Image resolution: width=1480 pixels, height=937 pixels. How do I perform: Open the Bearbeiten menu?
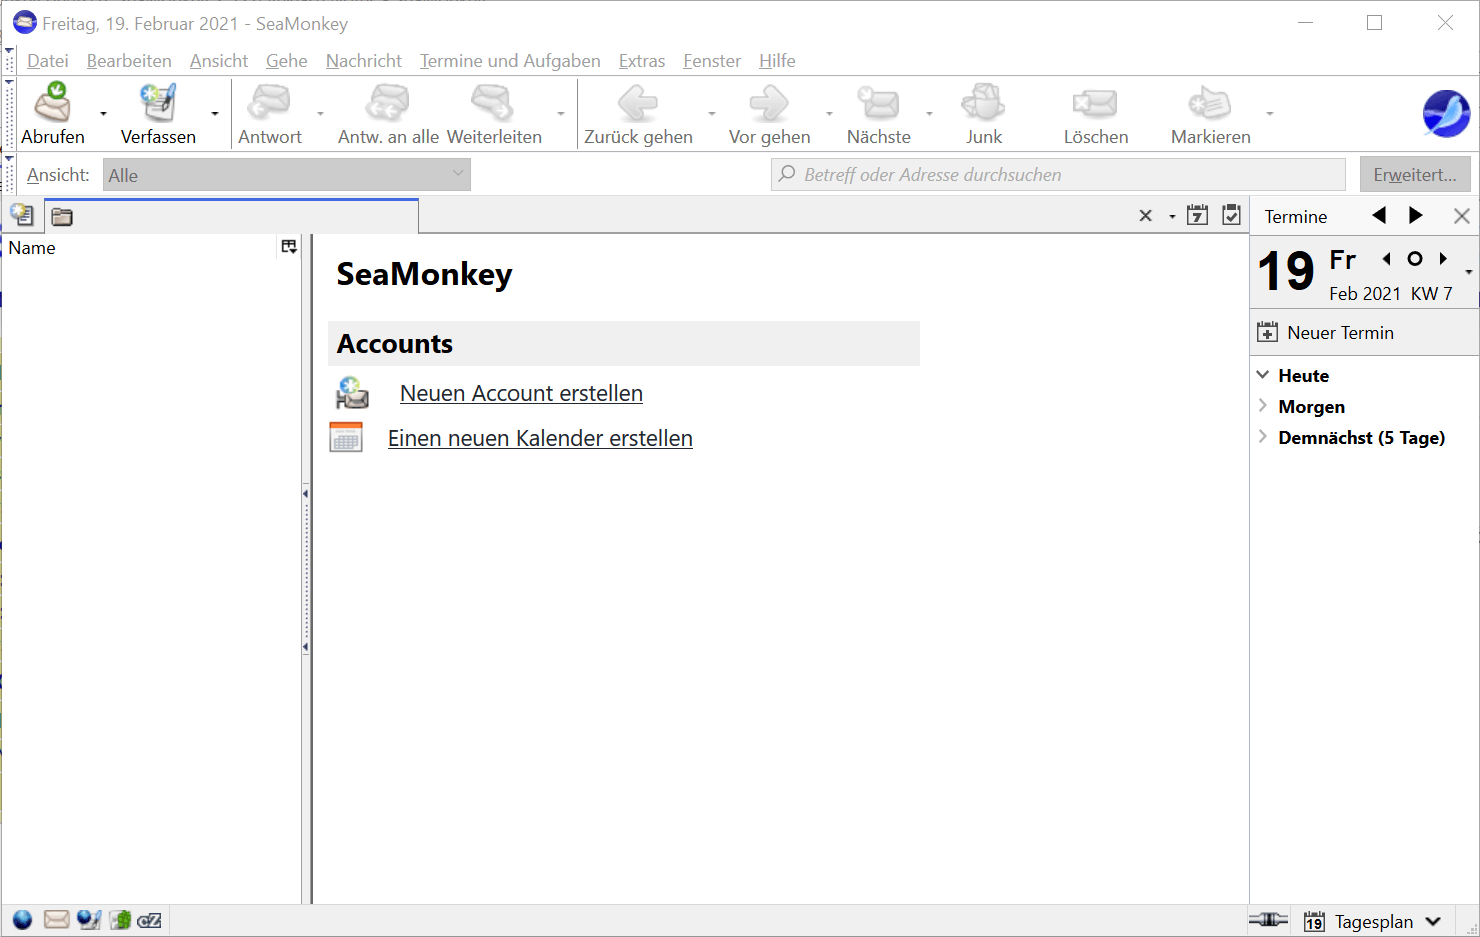pyautogui.click(x=129, y=61)
